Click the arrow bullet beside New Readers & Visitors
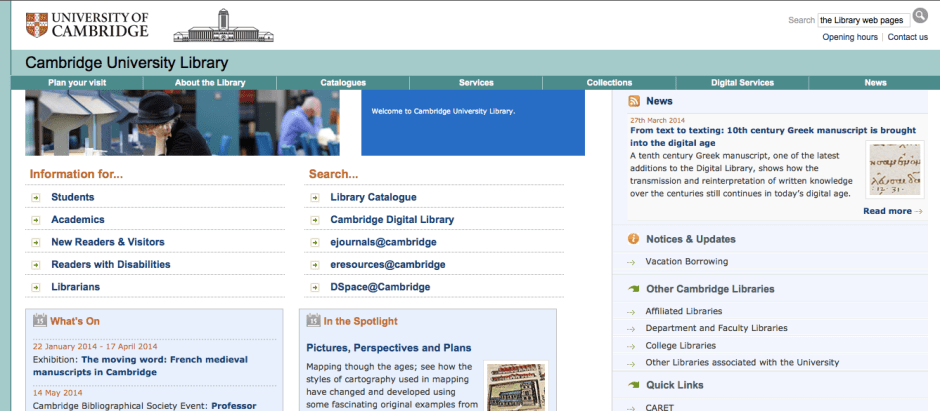 click(x=36, y=243)
